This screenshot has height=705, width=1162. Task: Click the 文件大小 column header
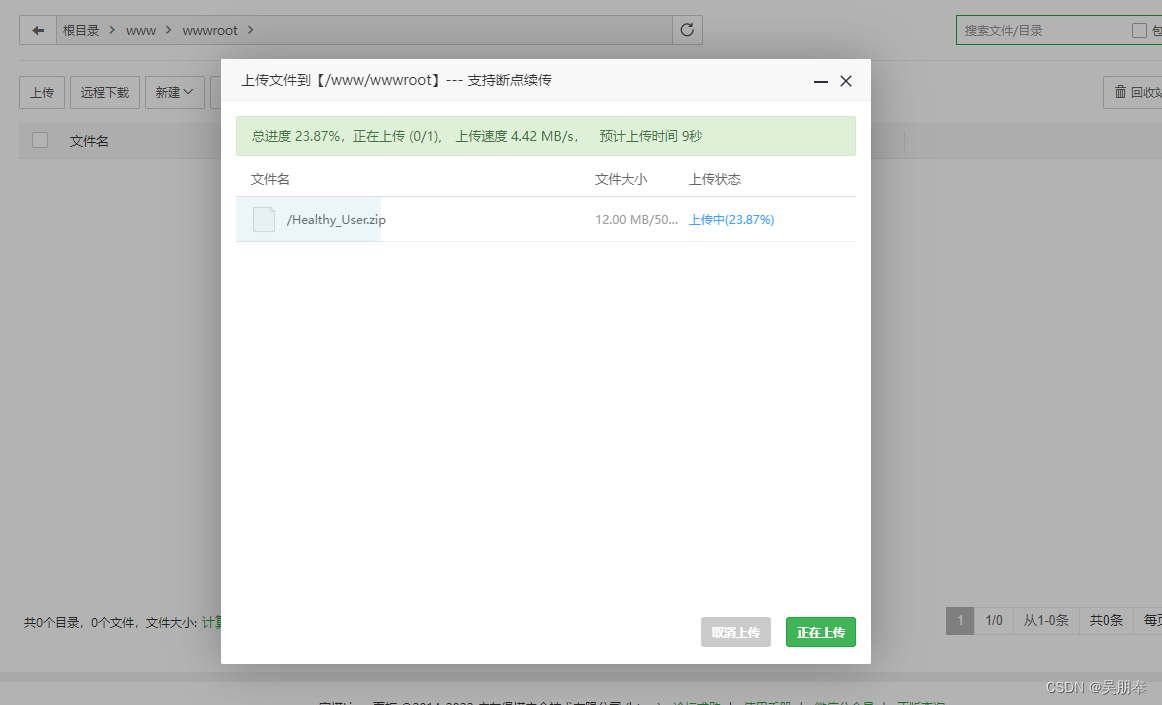point(621,179)
